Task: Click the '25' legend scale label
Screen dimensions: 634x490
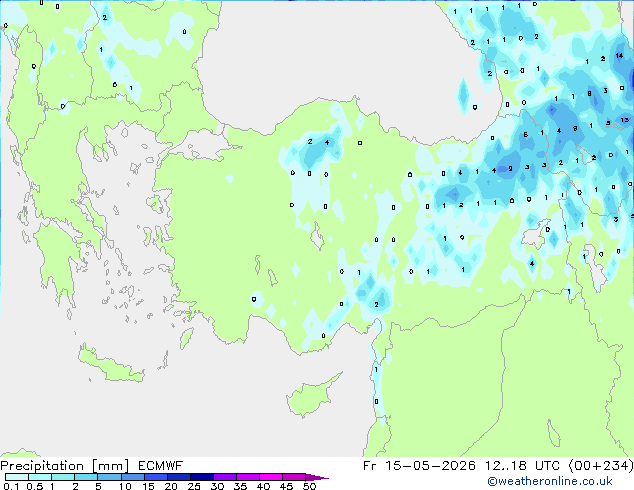Action: click(194, 486)
